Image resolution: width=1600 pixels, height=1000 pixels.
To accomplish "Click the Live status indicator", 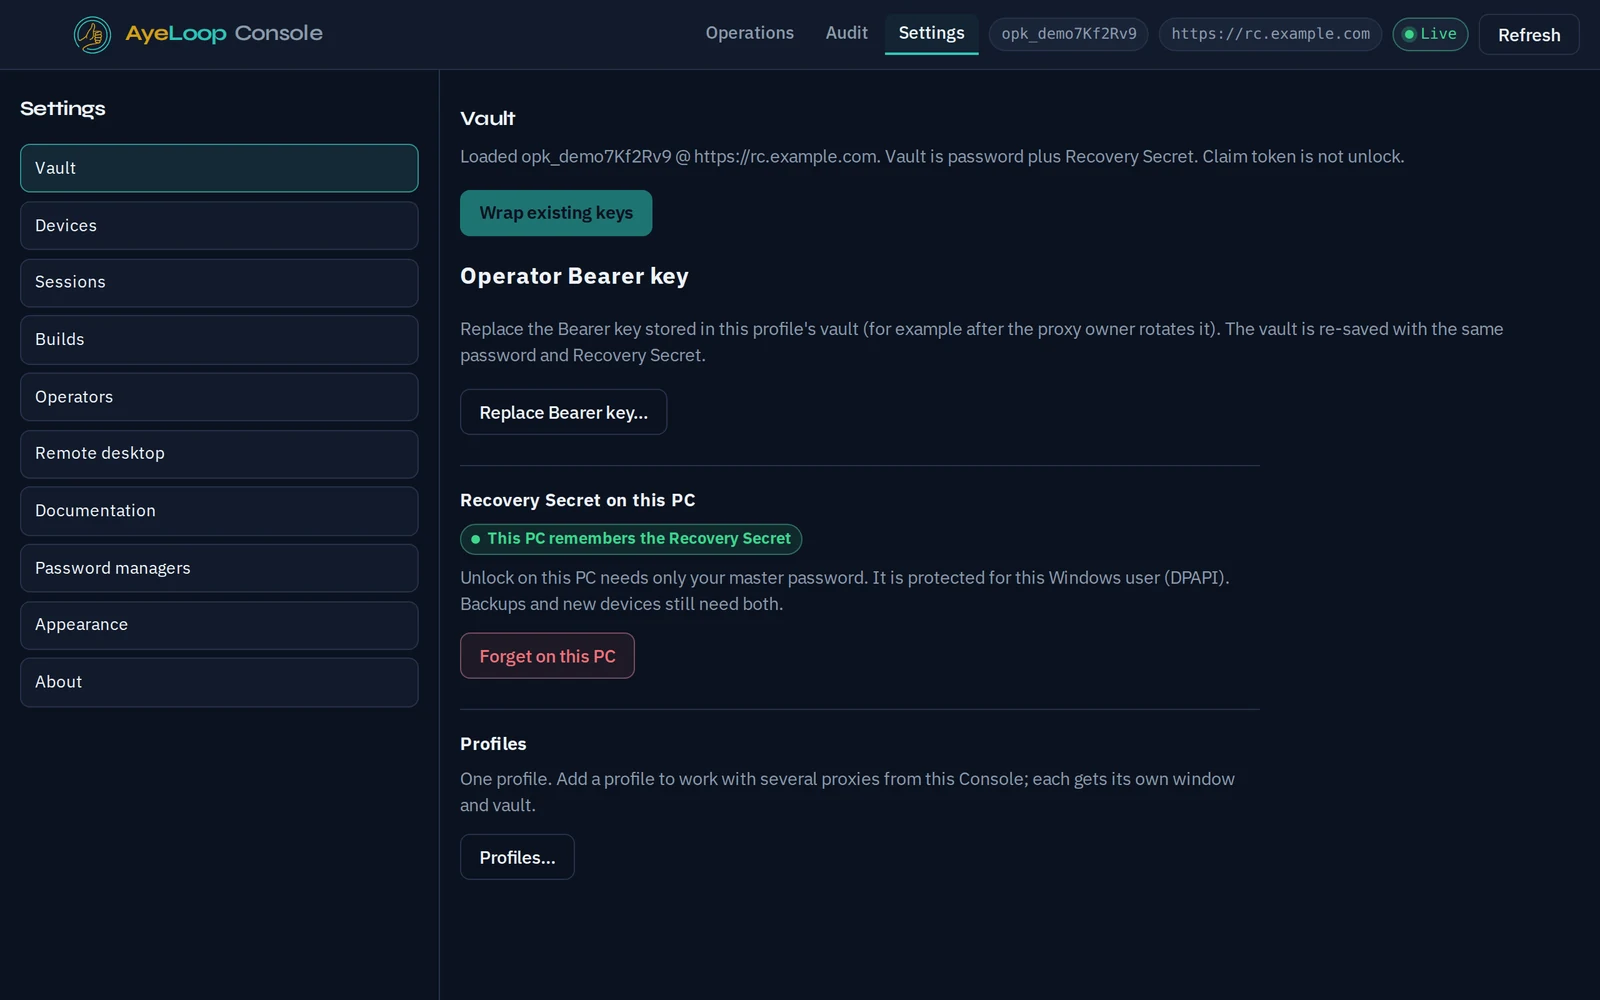I will point(1430,34).
